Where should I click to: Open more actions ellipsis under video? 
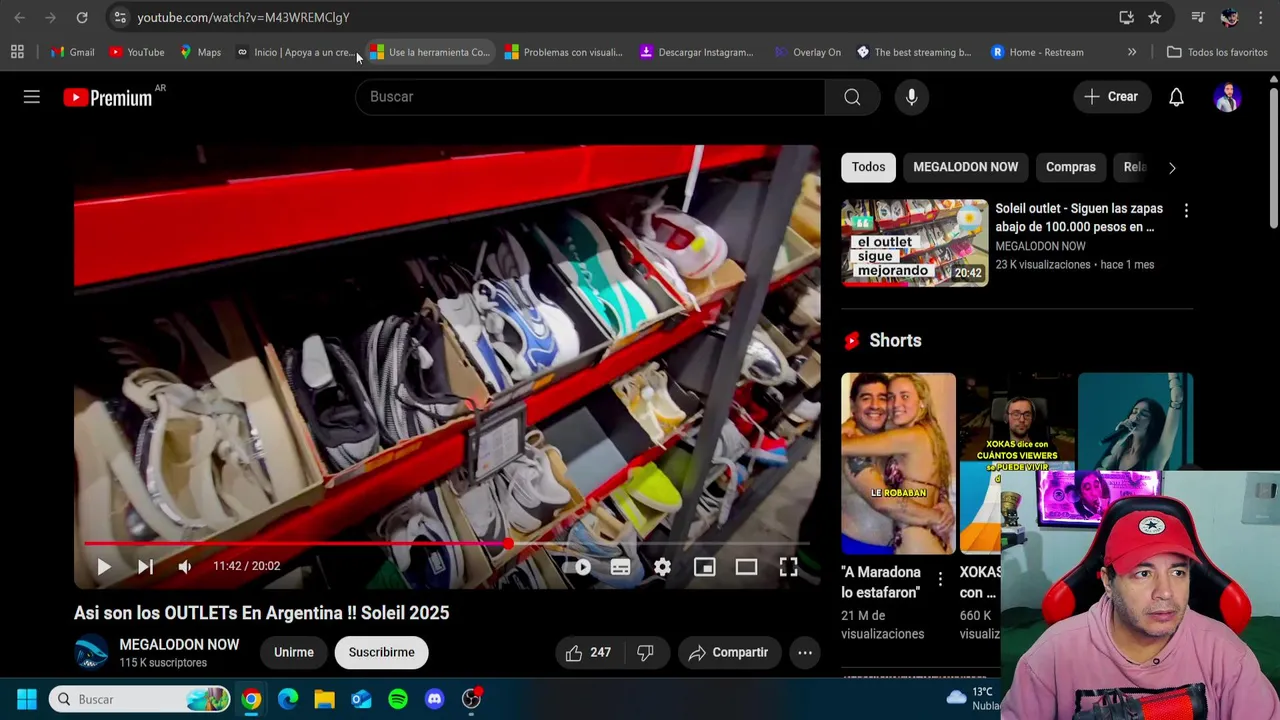pyautogui.click(x=805, y=652)
